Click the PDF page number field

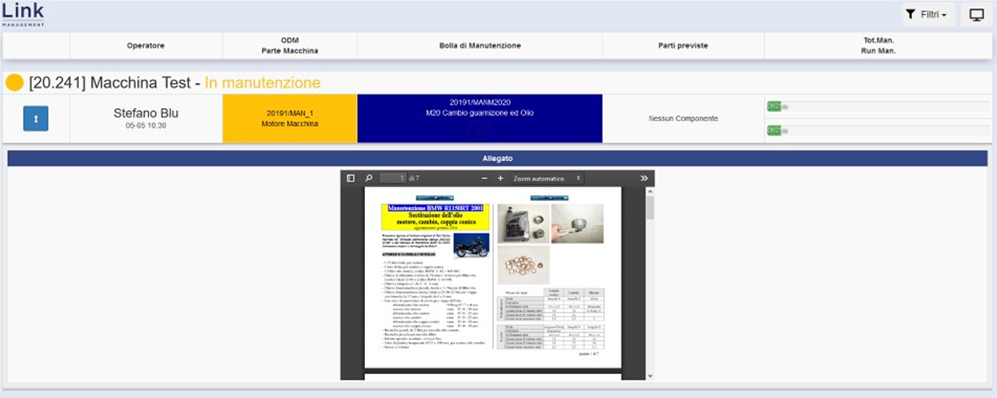click(x=392, y=179)
